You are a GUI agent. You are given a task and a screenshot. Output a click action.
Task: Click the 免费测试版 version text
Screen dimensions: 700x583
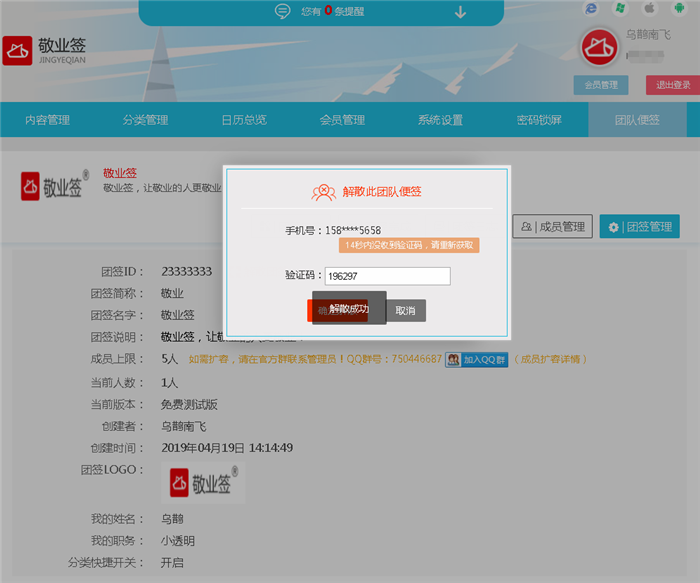point(189,404)
